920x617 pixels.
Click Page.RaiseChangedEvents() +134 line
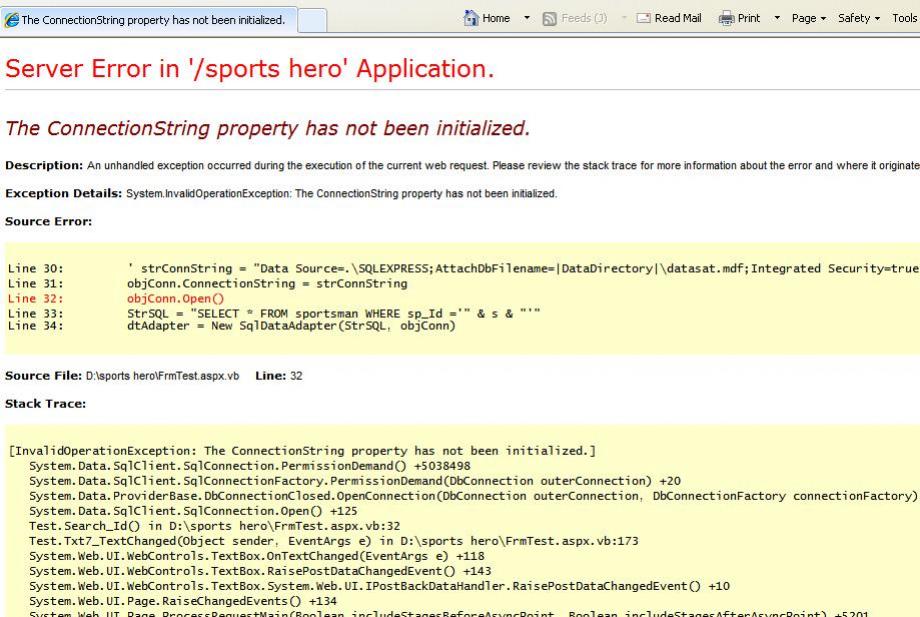[x=183, y=601]
